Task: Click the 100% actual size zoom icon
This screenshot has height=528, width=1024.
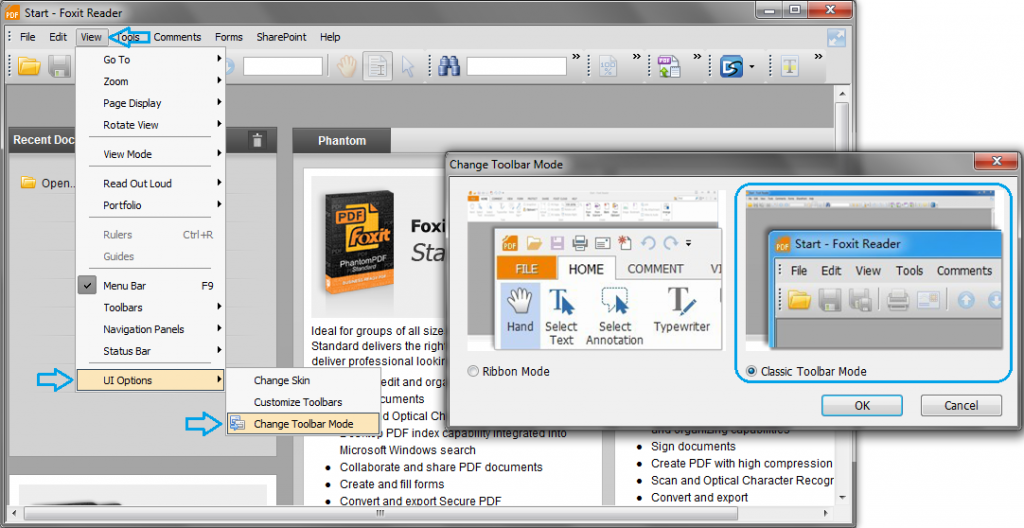Action: pos(608,66)
